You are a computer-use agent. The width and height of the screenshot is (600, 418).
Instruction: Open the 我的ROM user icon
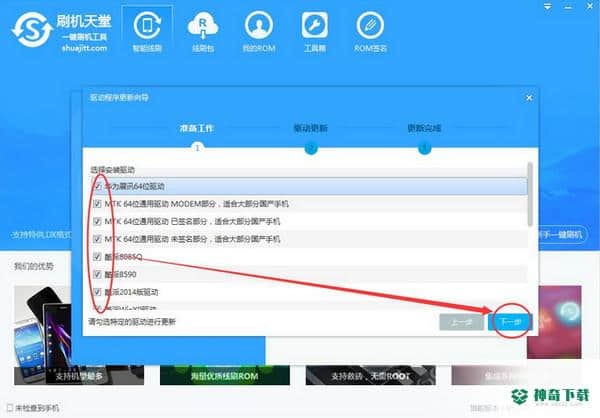(259, 31)
